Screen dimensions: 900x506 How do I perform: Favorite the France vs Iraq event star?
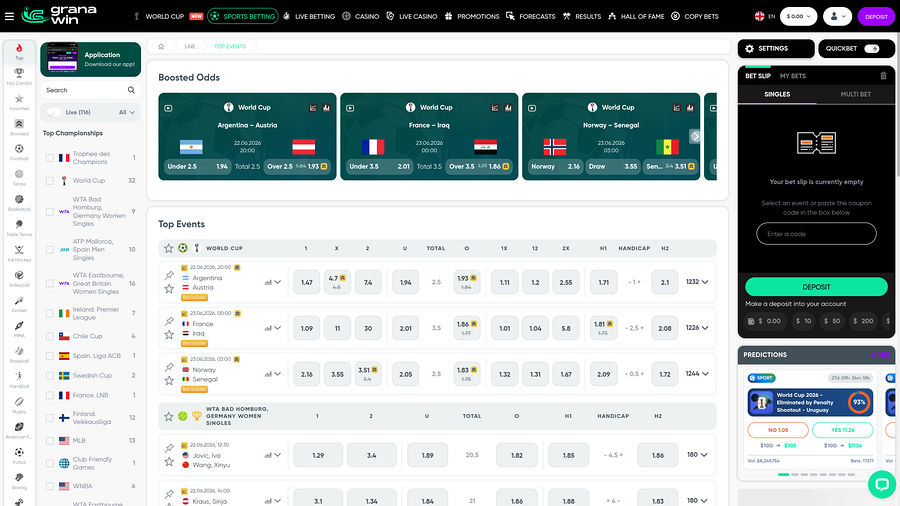tap(169, 334)
